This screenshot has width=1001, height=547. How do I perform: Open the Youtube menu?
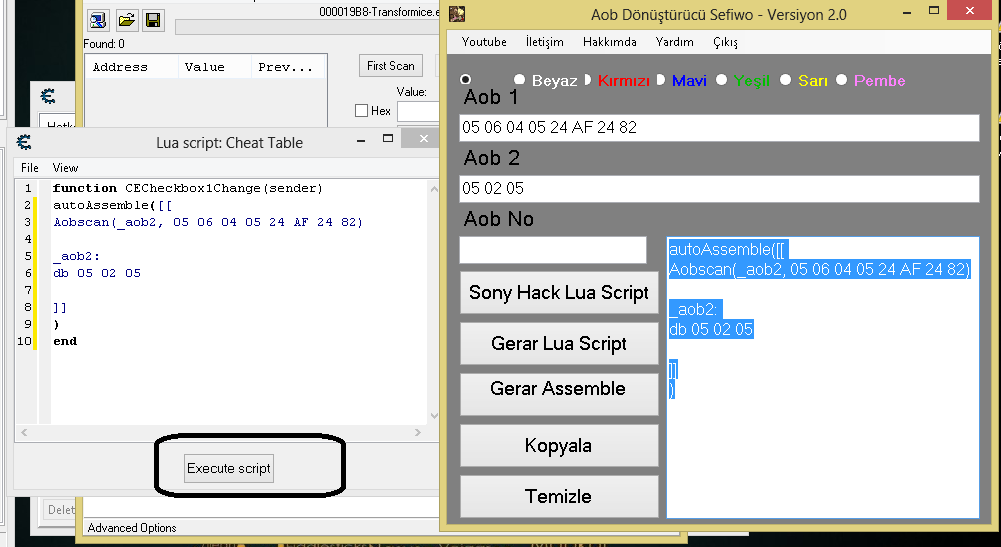[x=485, y=42]
